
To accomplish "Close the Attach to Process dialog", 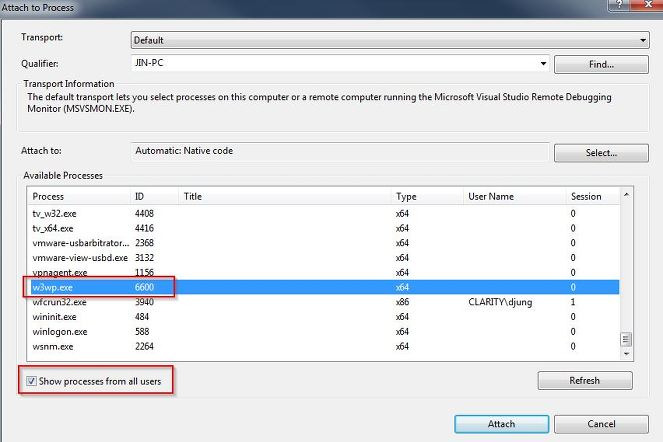I will click(x=647, y=4).
